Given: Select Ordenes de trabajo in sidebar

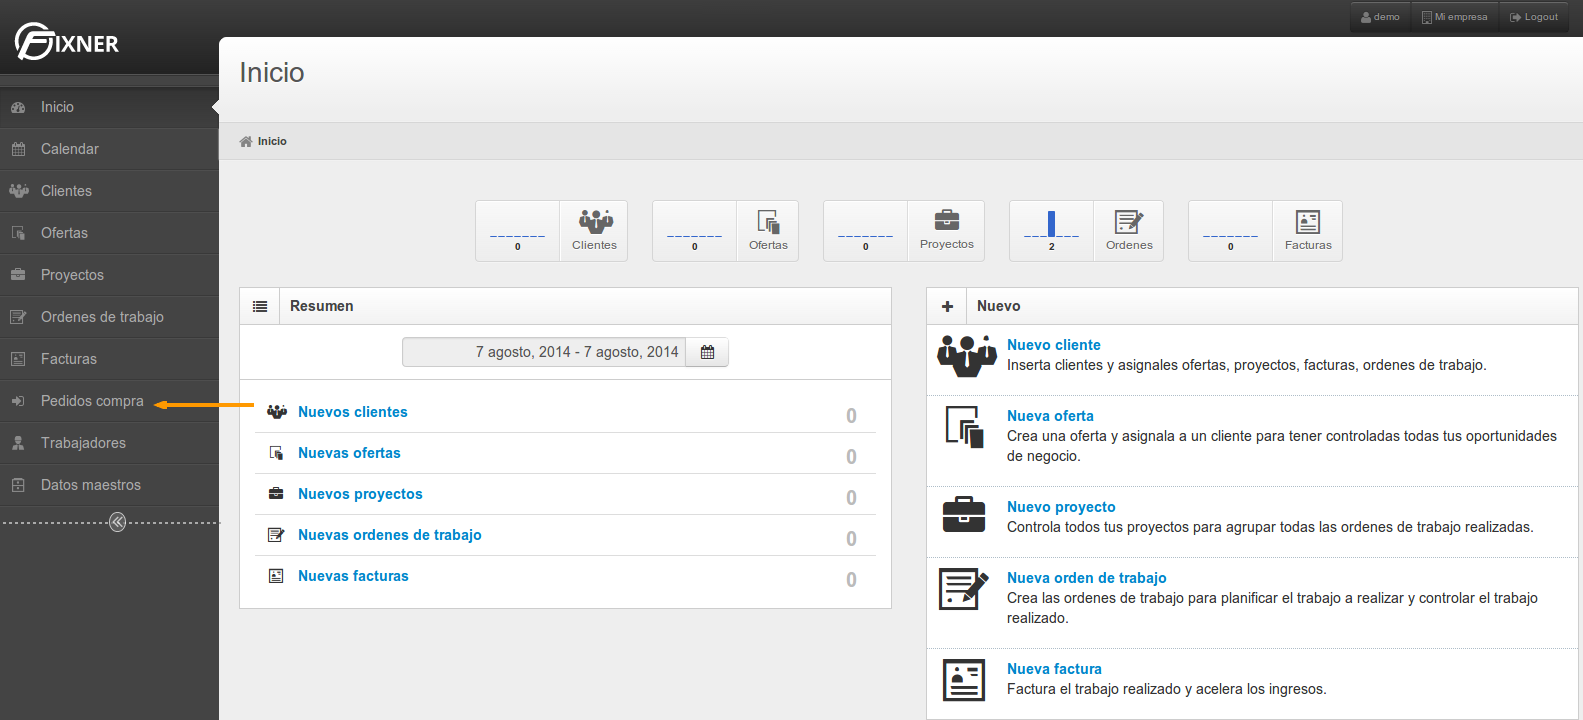Looking at the screenshot, I should click(109, 317).
